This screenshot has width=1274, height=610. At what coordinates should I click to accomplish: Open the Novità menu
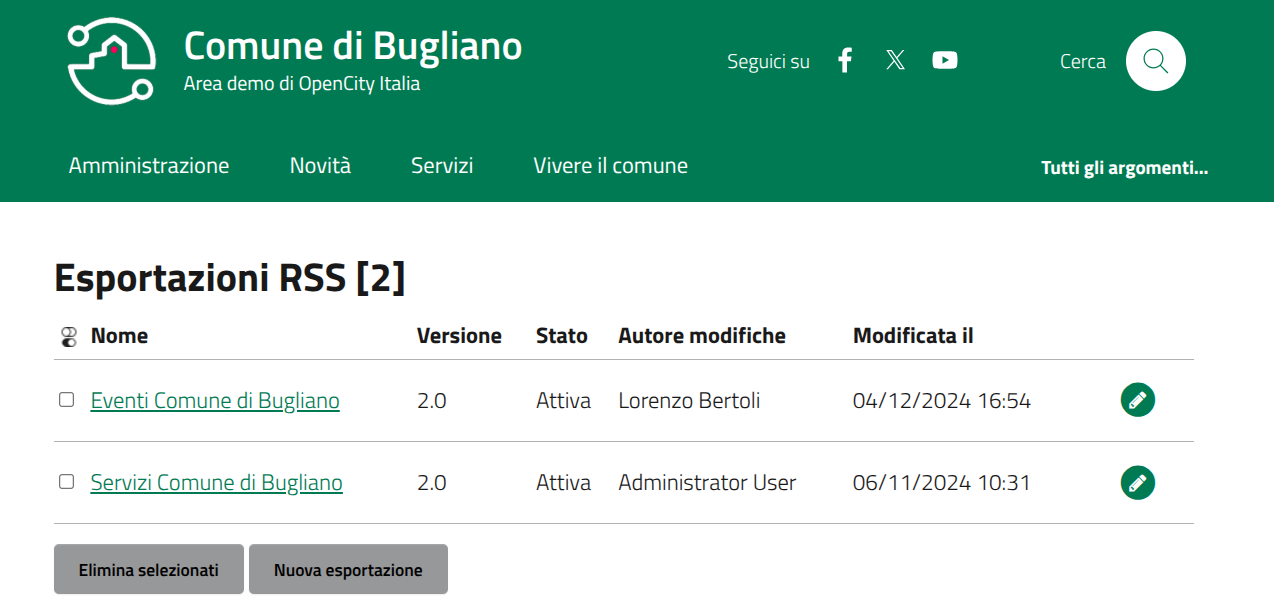coord(320,166)
